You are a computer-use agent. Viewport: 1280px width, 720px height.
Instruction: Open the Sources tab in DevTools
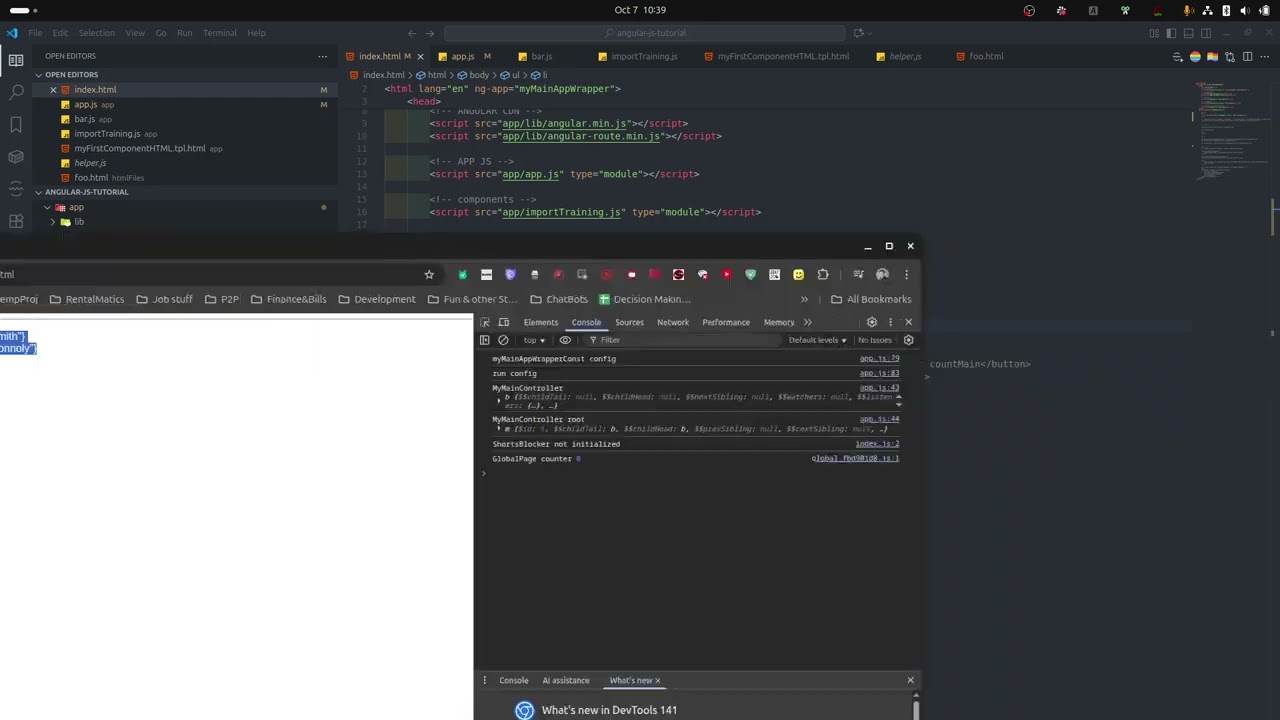[629, 322]
